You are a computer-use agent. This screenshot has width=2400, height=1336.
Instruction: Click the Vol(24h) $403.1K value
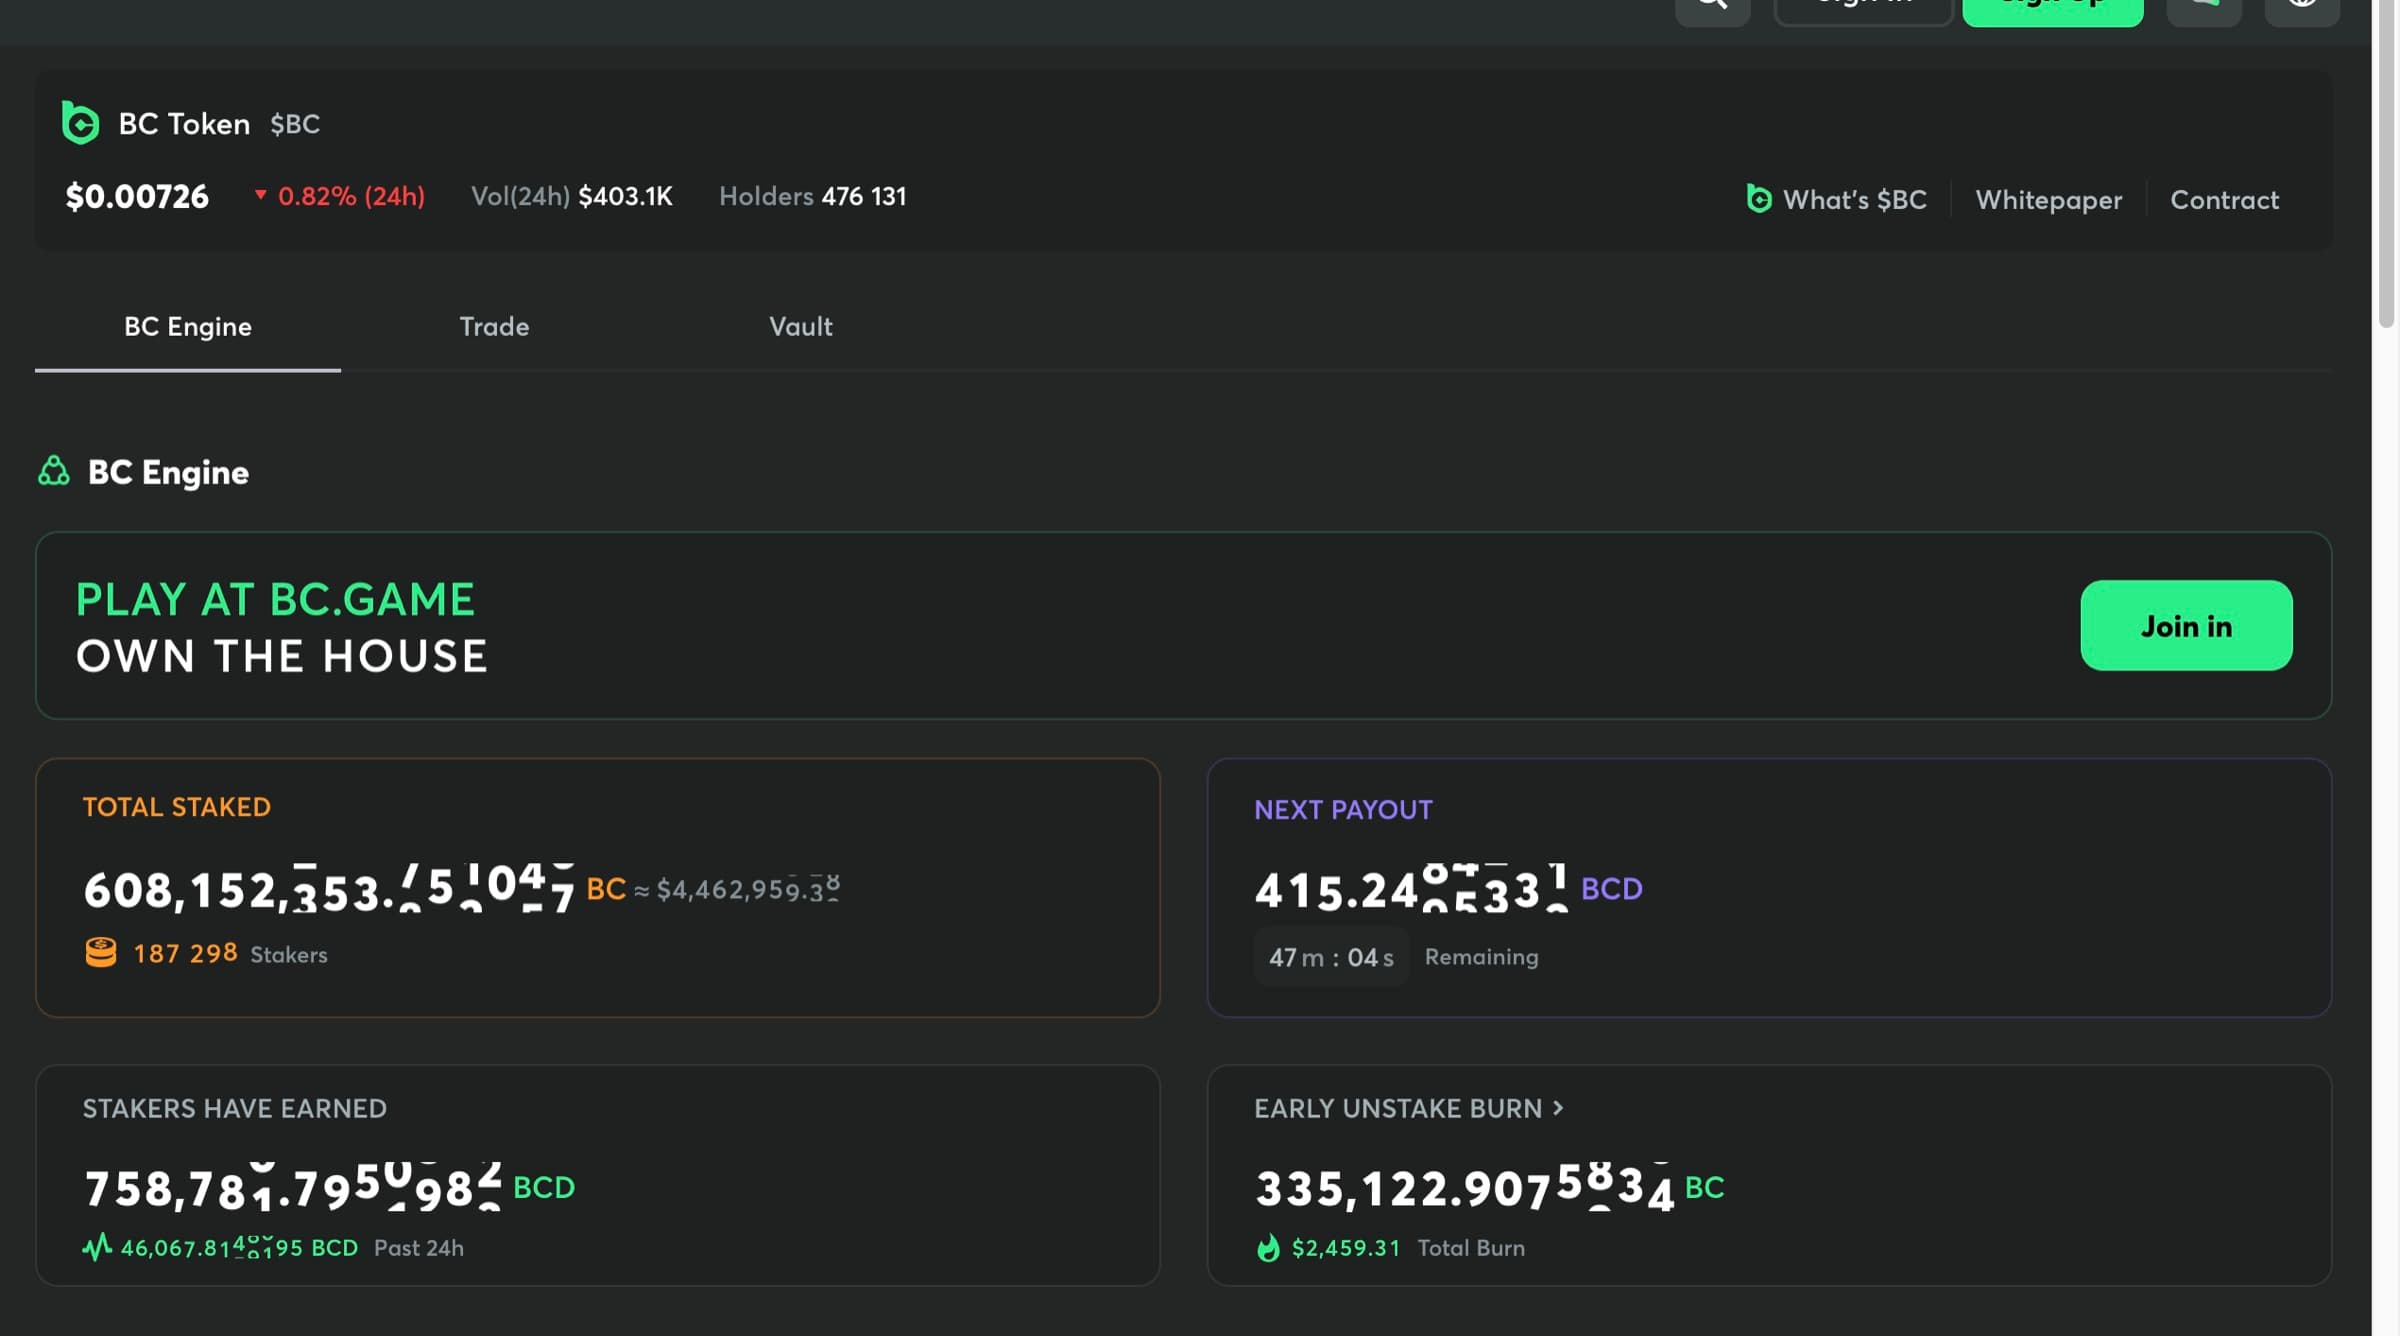pyautogui.click(x=572, y=196)
